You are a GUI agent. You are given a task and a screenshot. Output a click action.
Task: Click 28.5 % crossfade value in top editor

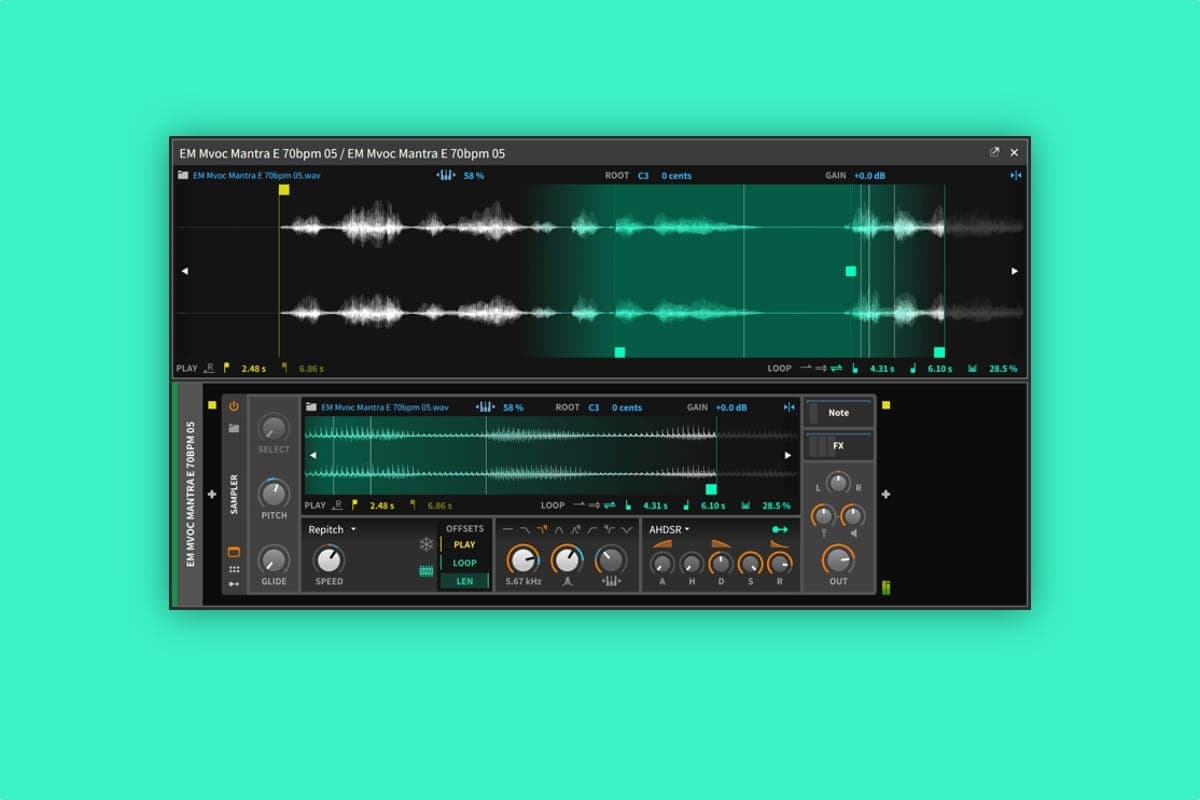[x=1003, y=368]
